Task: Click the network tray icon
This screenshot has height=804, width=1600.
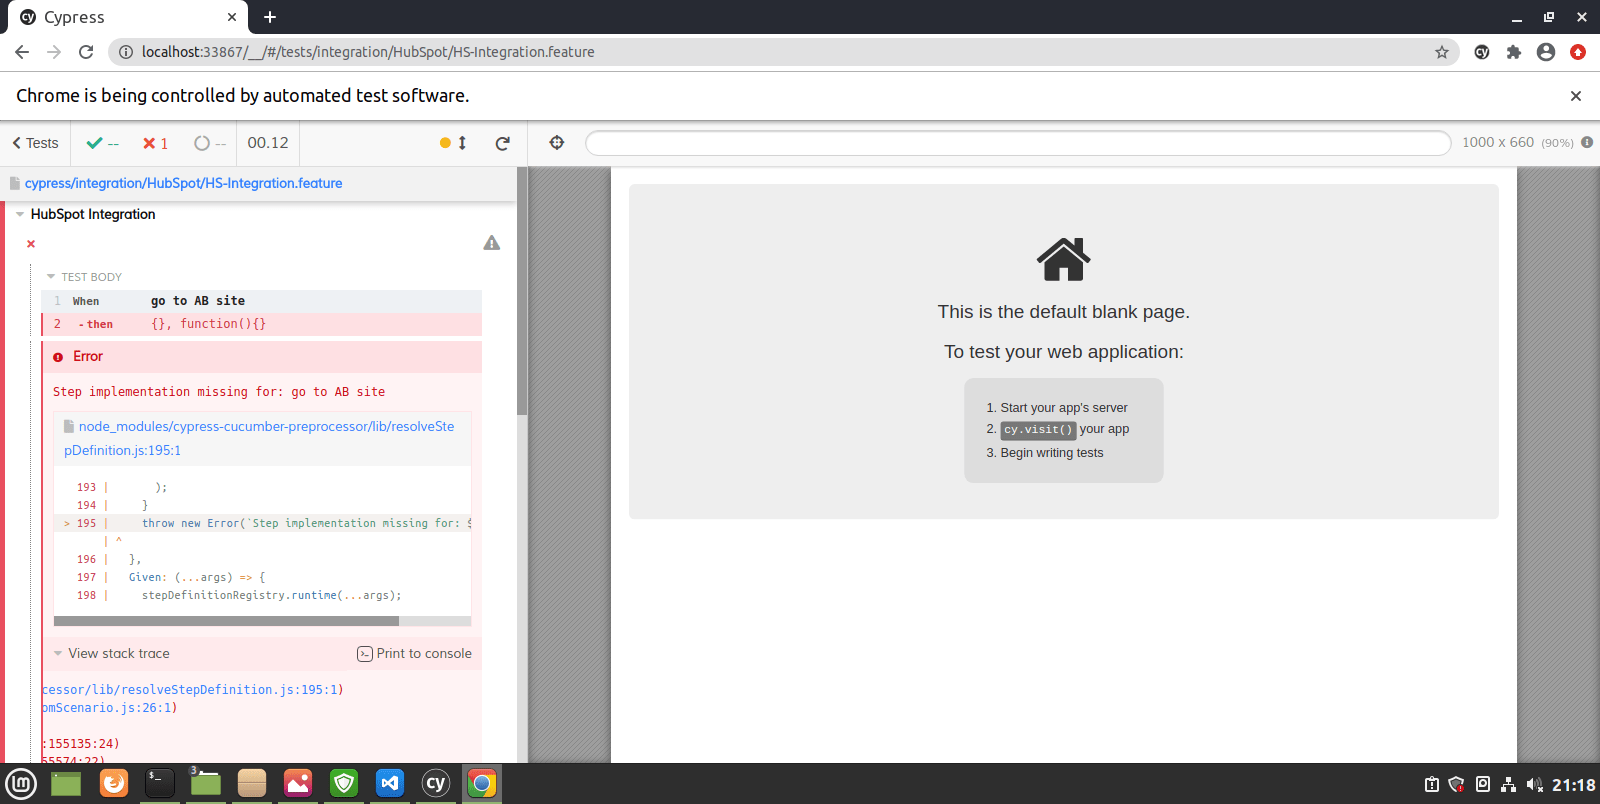Action: pos(1508,785)
